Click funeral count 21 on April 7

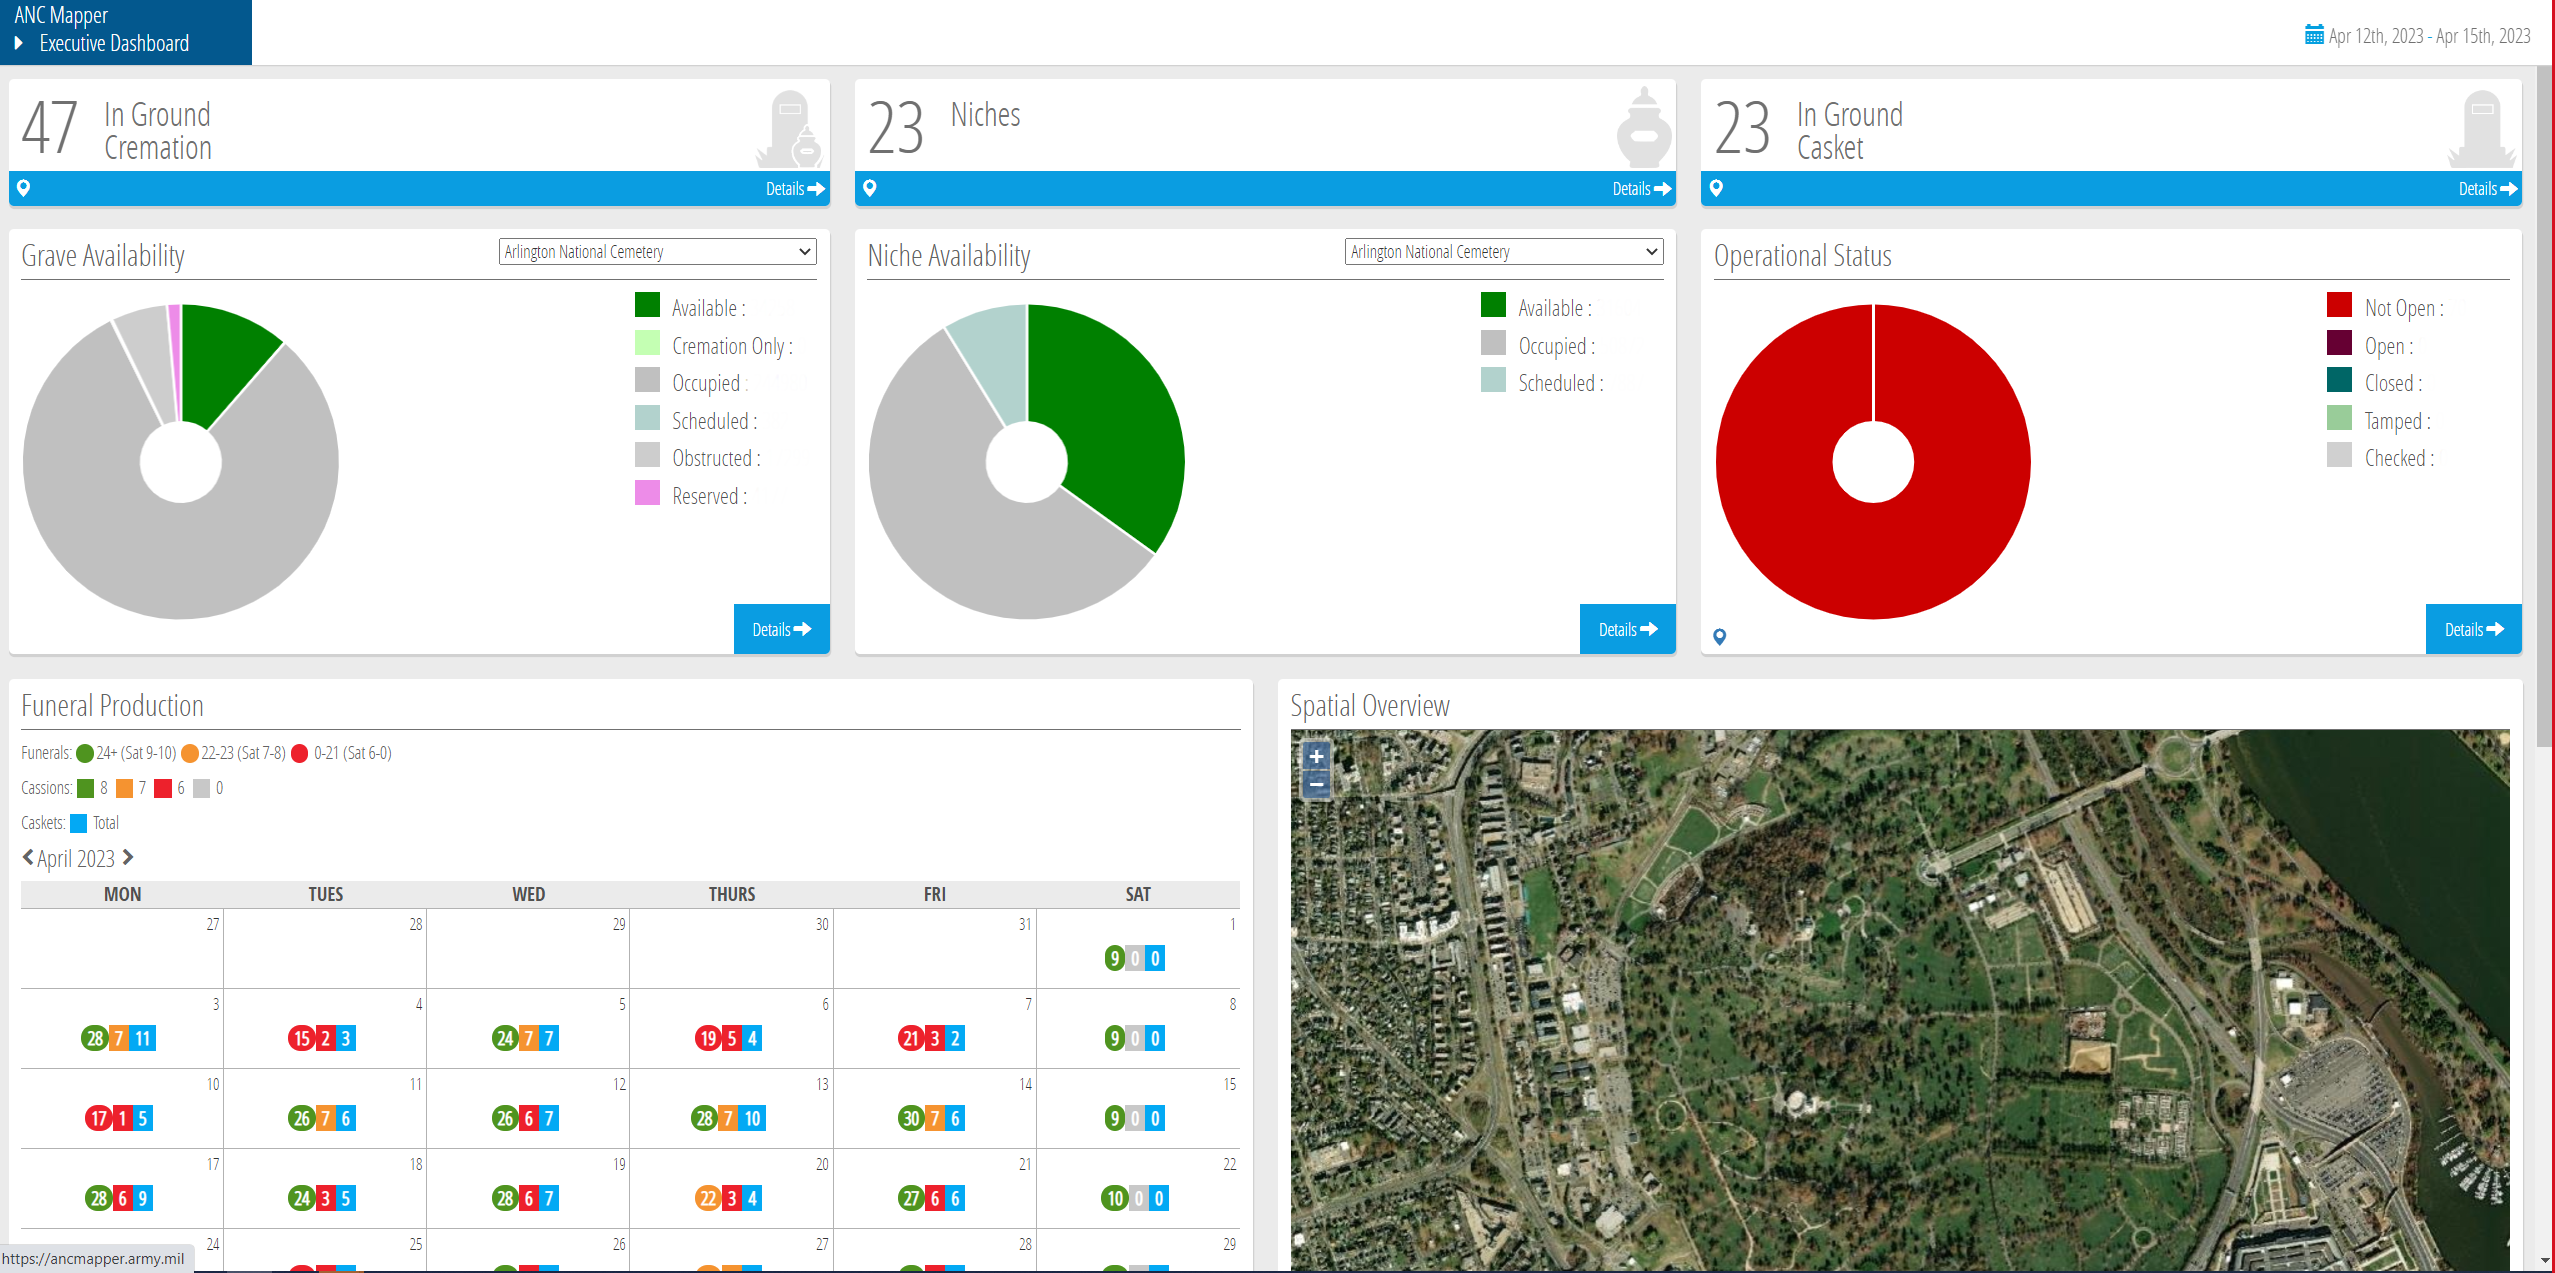(x=911, y=1038)
